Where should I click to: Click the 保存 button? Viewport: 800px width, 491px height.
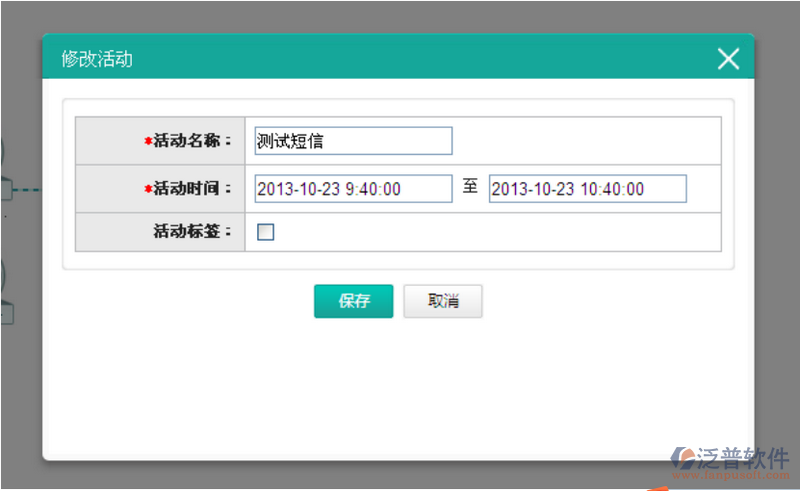(x=353, y=301)
